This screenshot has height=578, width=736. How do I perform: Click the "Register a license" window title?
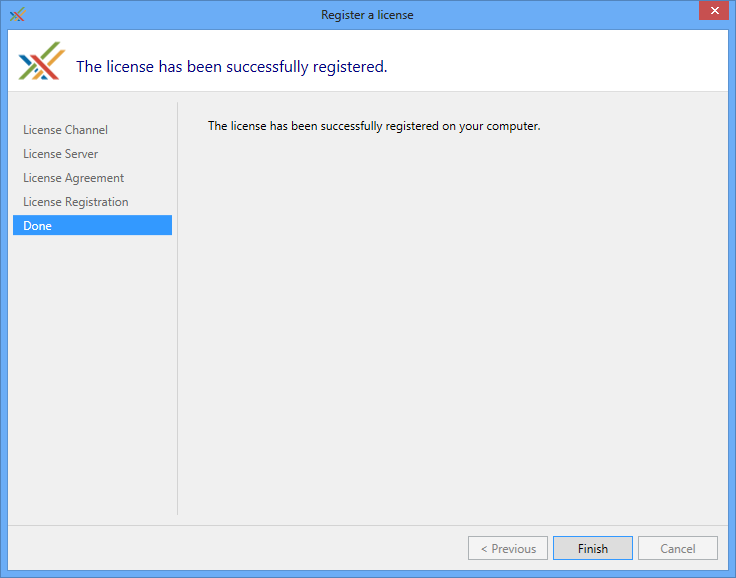tap(367, 15)
